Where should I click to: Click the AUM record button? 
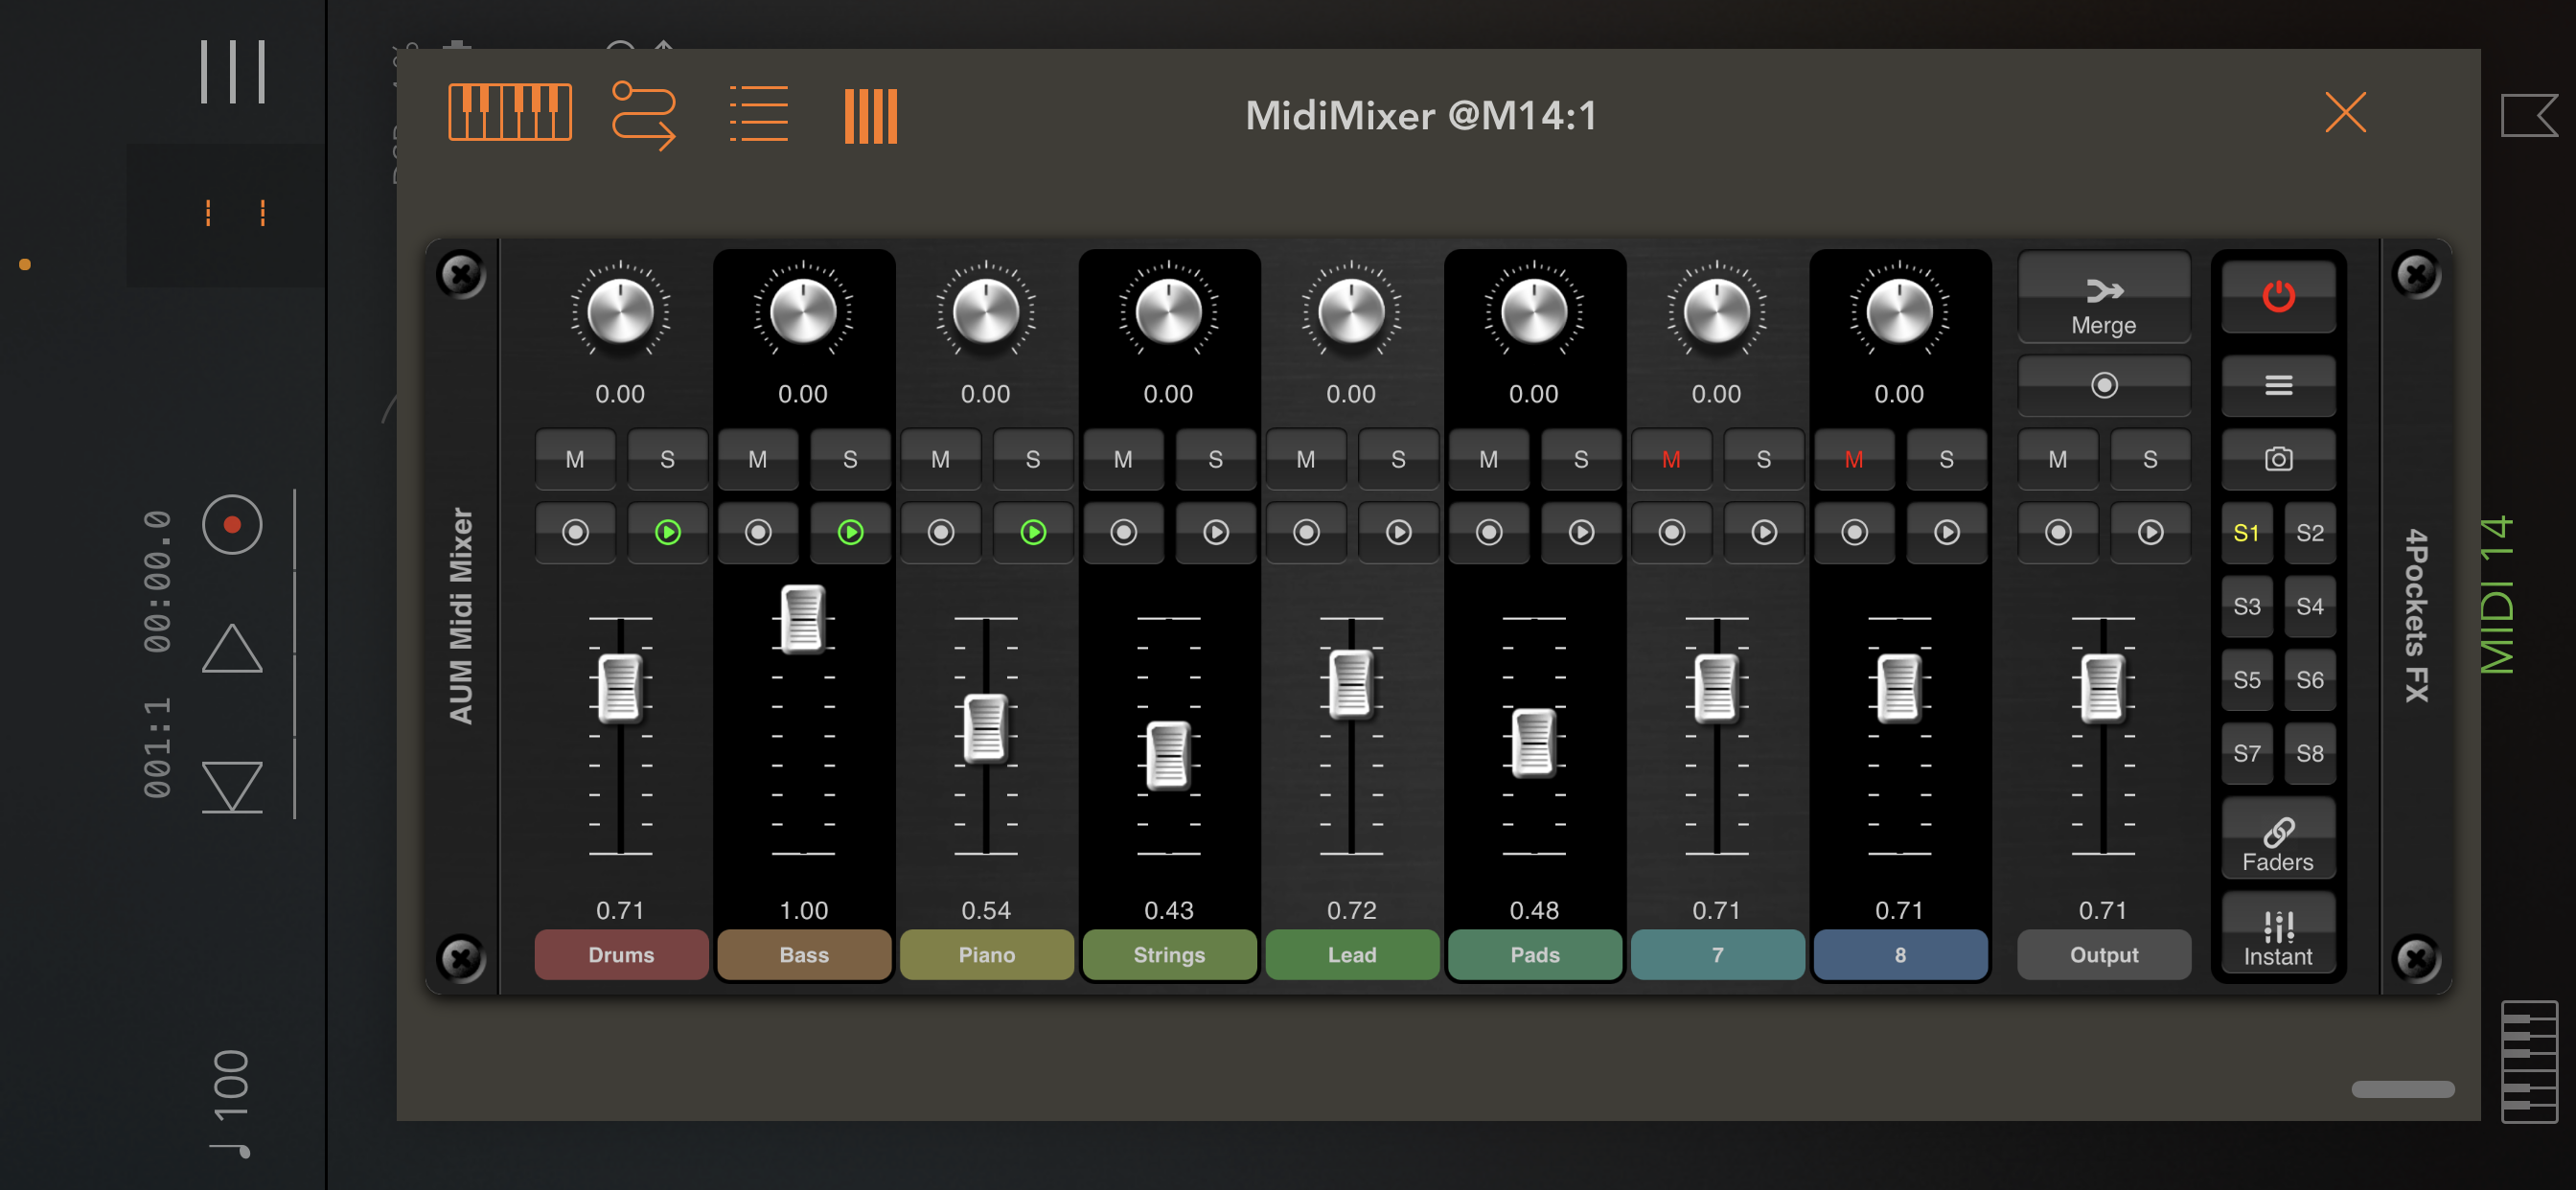point(232,524)
